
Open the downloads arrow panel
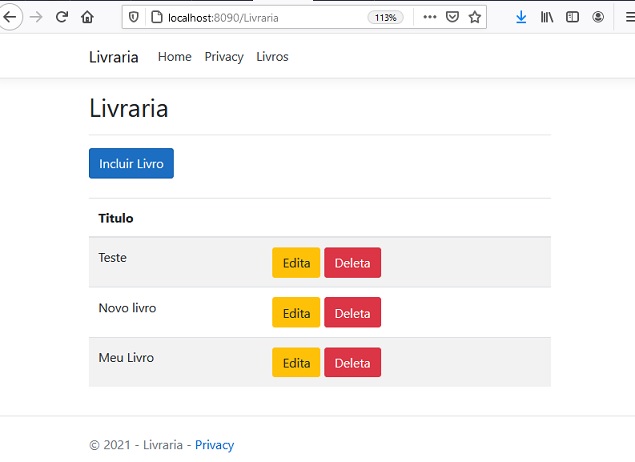521,17
